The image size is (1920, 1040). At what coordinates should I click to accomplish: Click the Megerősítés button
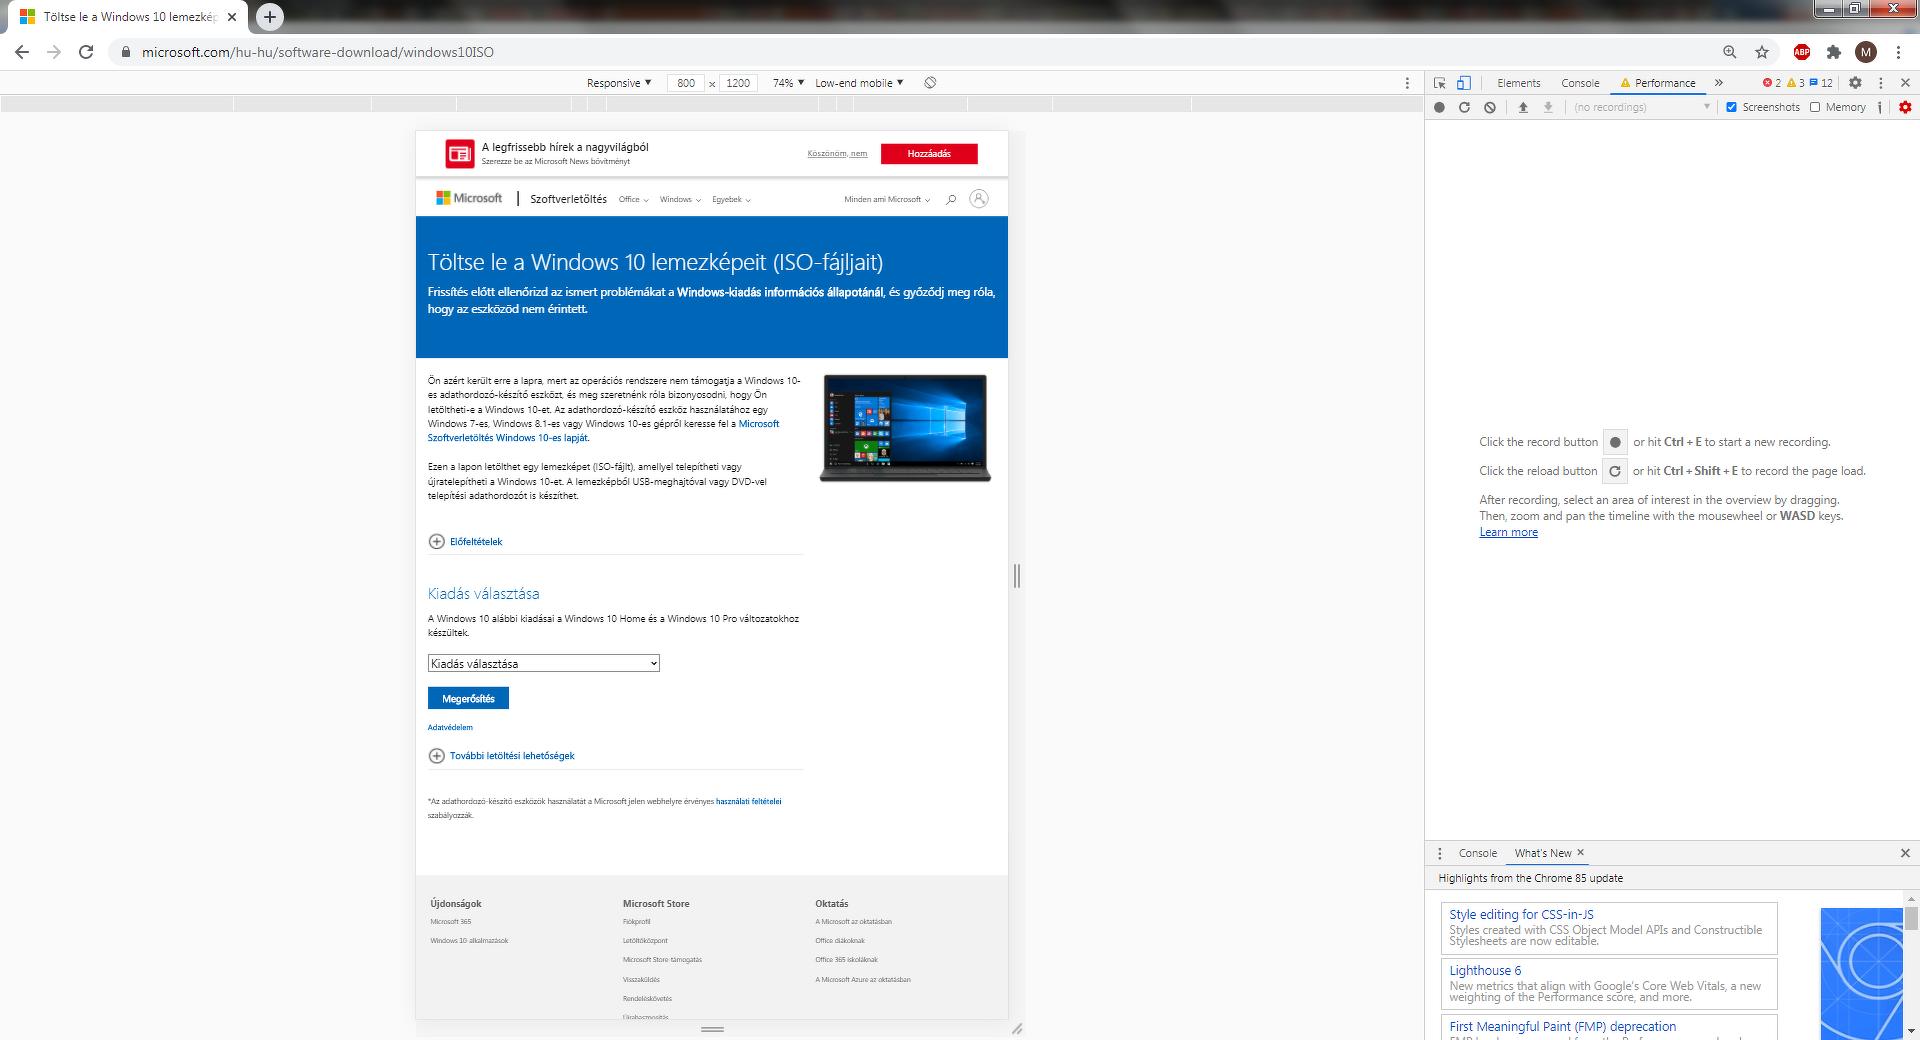468,699
